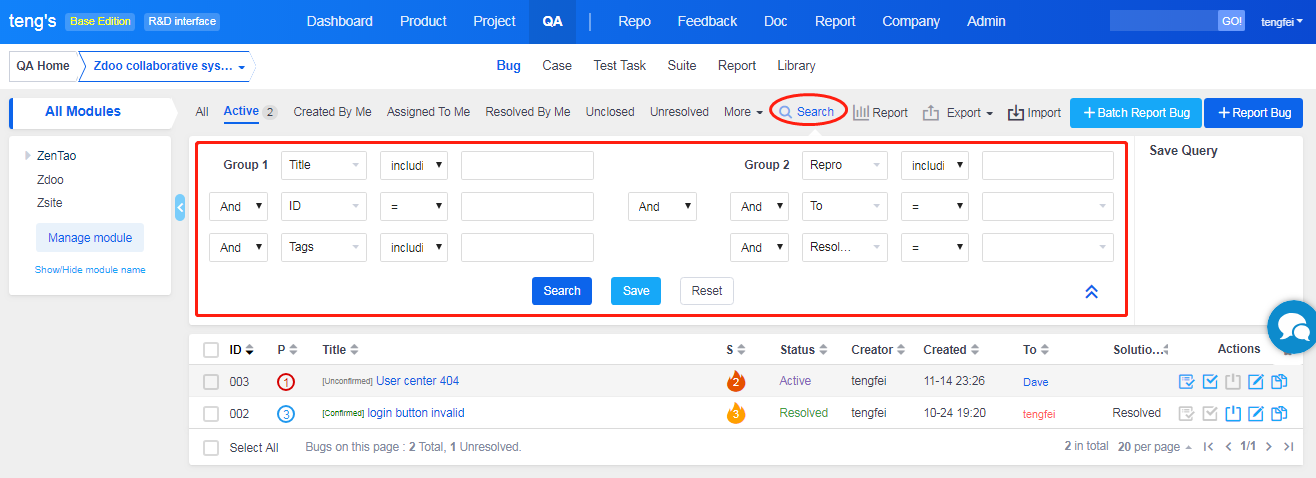Click the Group 1 Title text input field

pos(527,165)
